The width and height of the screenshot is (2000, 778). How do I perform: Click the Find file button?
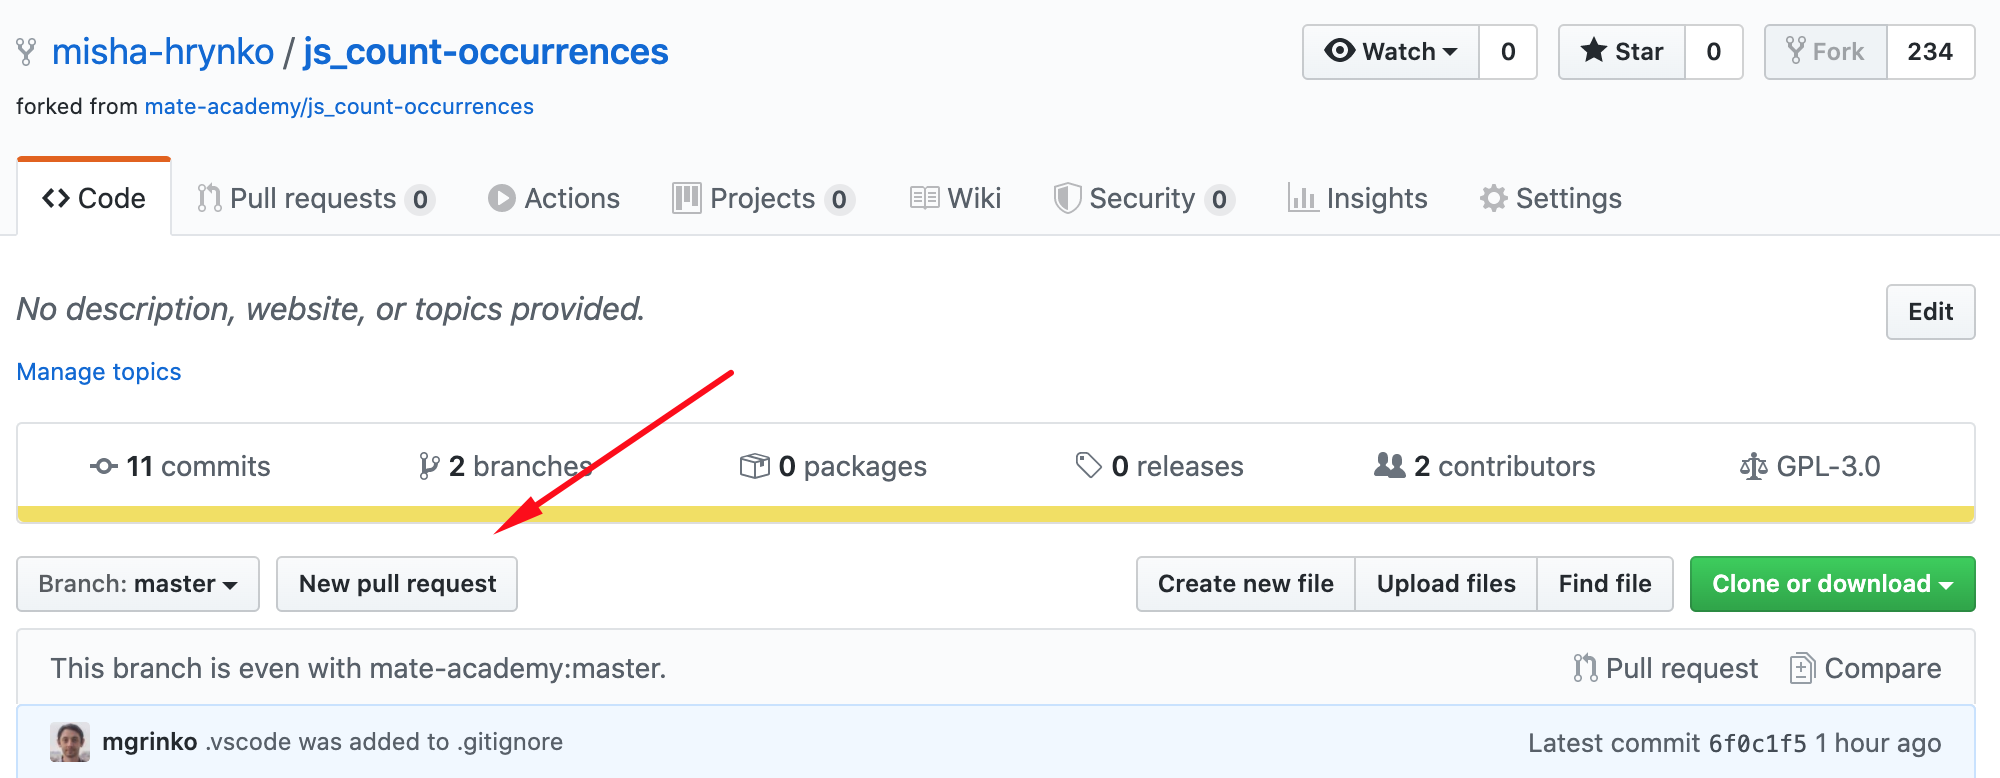1605,584
